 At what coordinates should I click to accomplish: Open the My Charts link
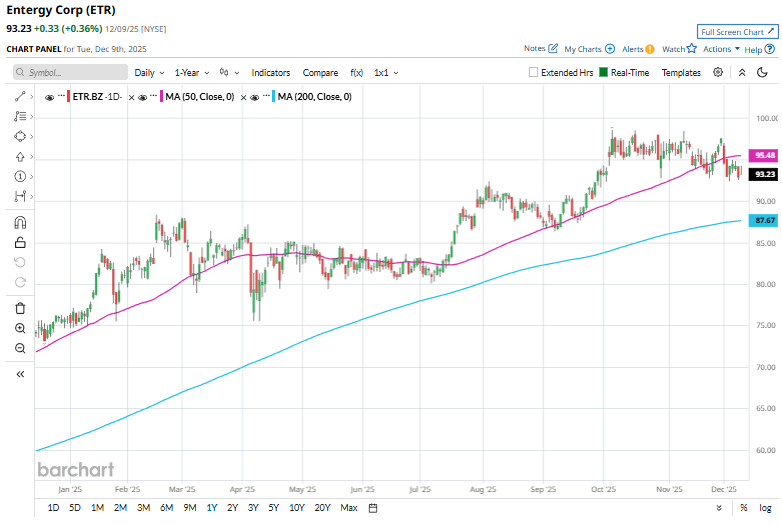pyautogui.click(x=588, y=48)
